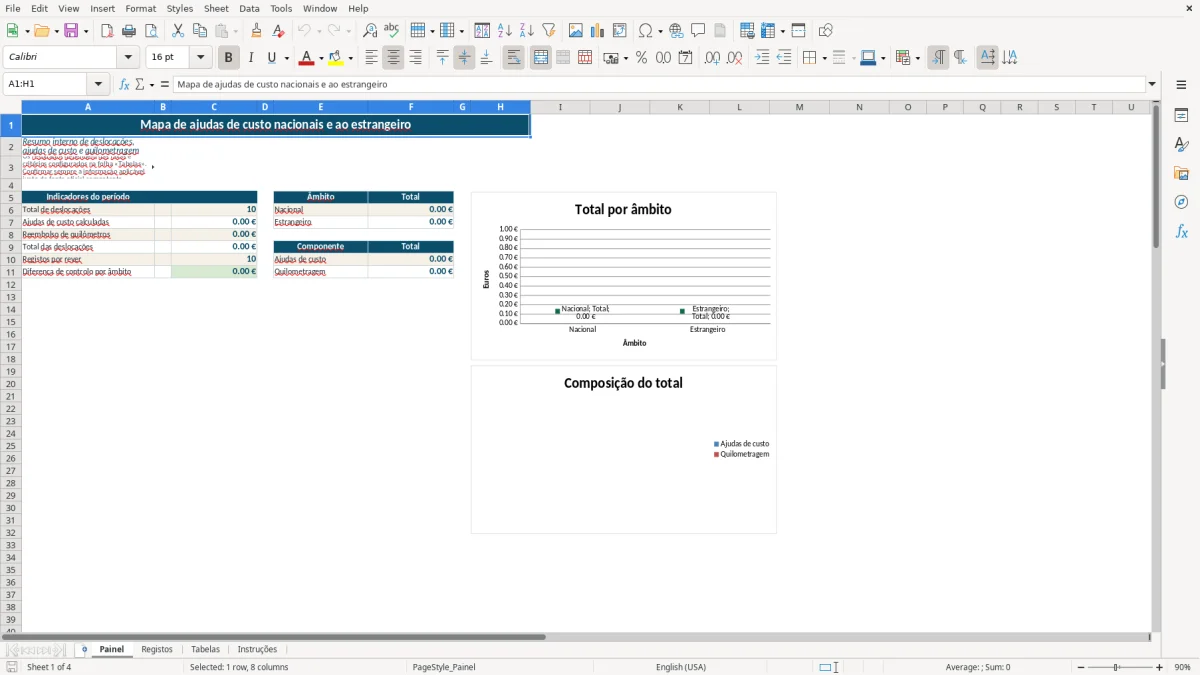
Task: Format cells as percent
Action: [641, 58]
